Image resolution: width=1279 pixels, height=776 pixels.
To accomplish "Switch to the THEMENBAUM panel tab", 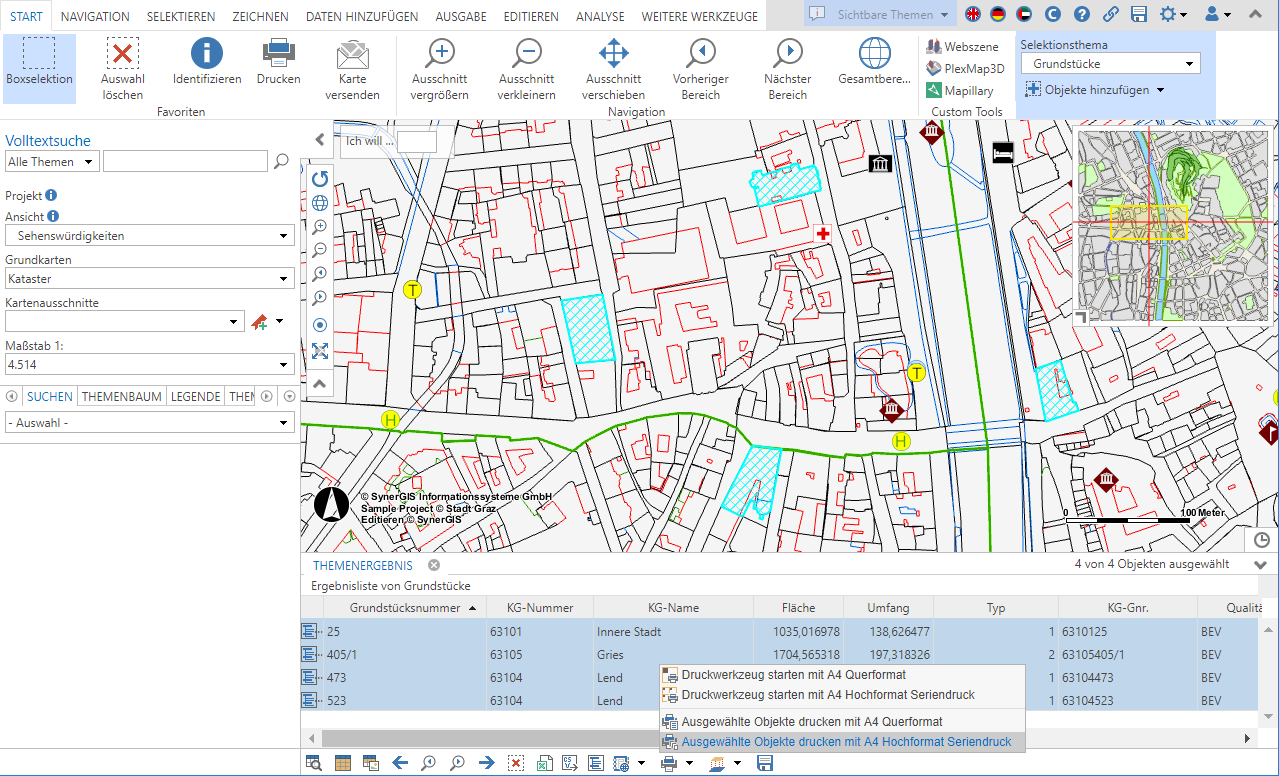I will [x=121, y=396].
